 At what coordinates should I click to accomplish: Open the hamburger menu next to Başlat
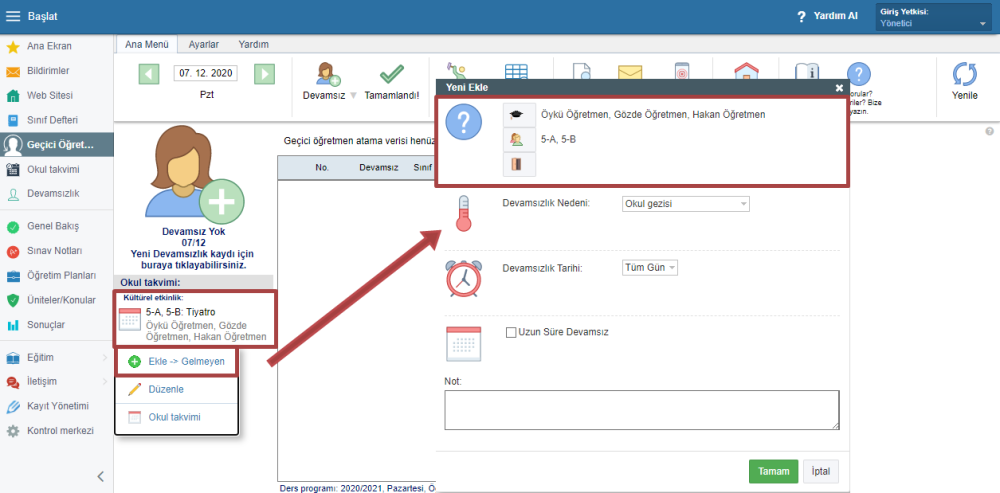point(13,17)
